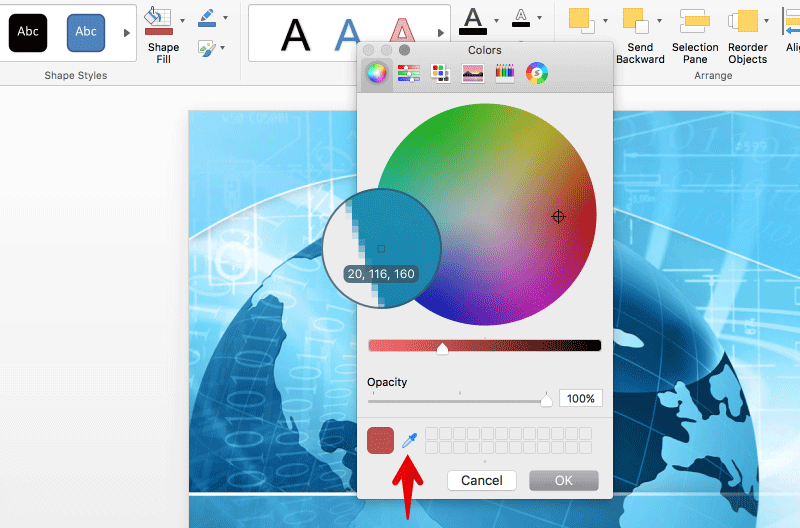The width and height of the screenshot is (800, 528).
Task: Open the Image Palettes picker
Action: [472, 73]
